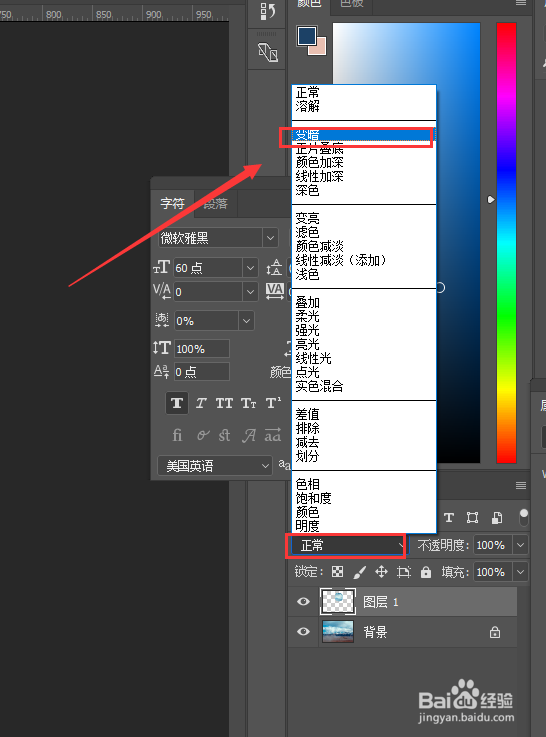Click the baseline shift 0 点 field
Image resolution: width=546 pixels, height=737 pixels.
pos(202,372)
